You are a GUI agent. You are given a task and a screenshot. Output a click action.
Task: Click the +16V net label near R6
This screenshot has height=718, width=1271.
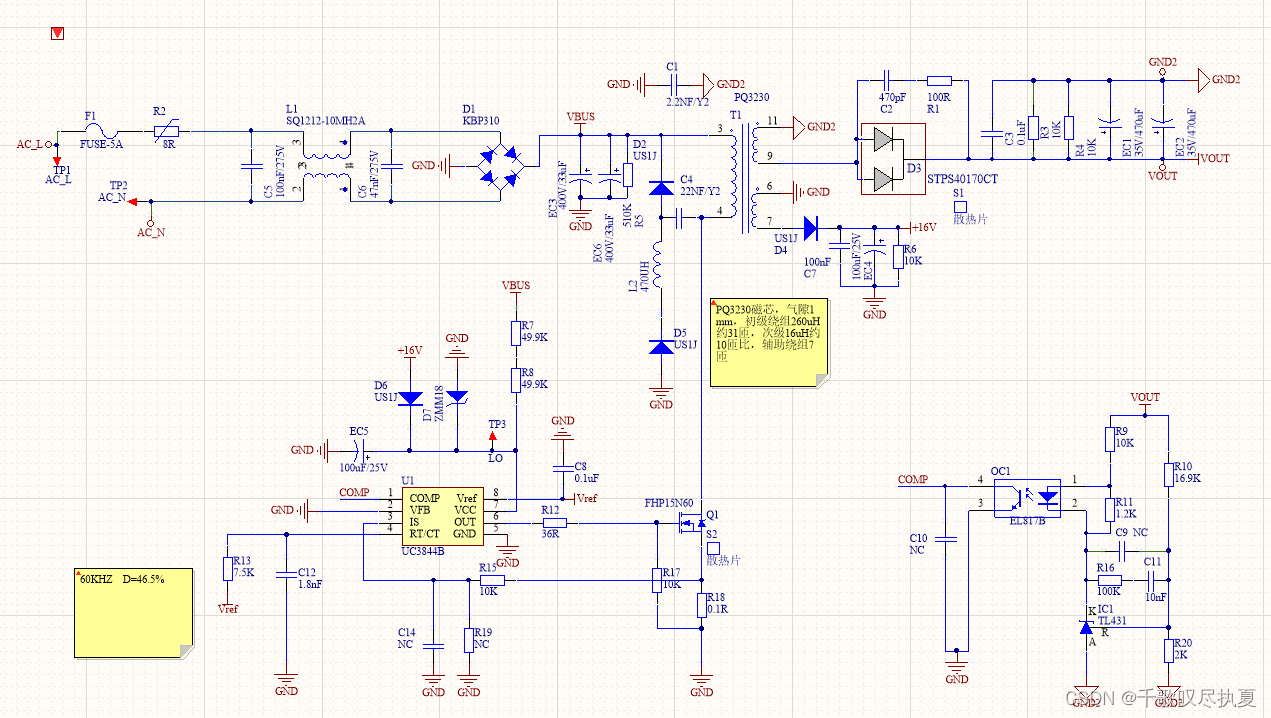pos(923,228)
